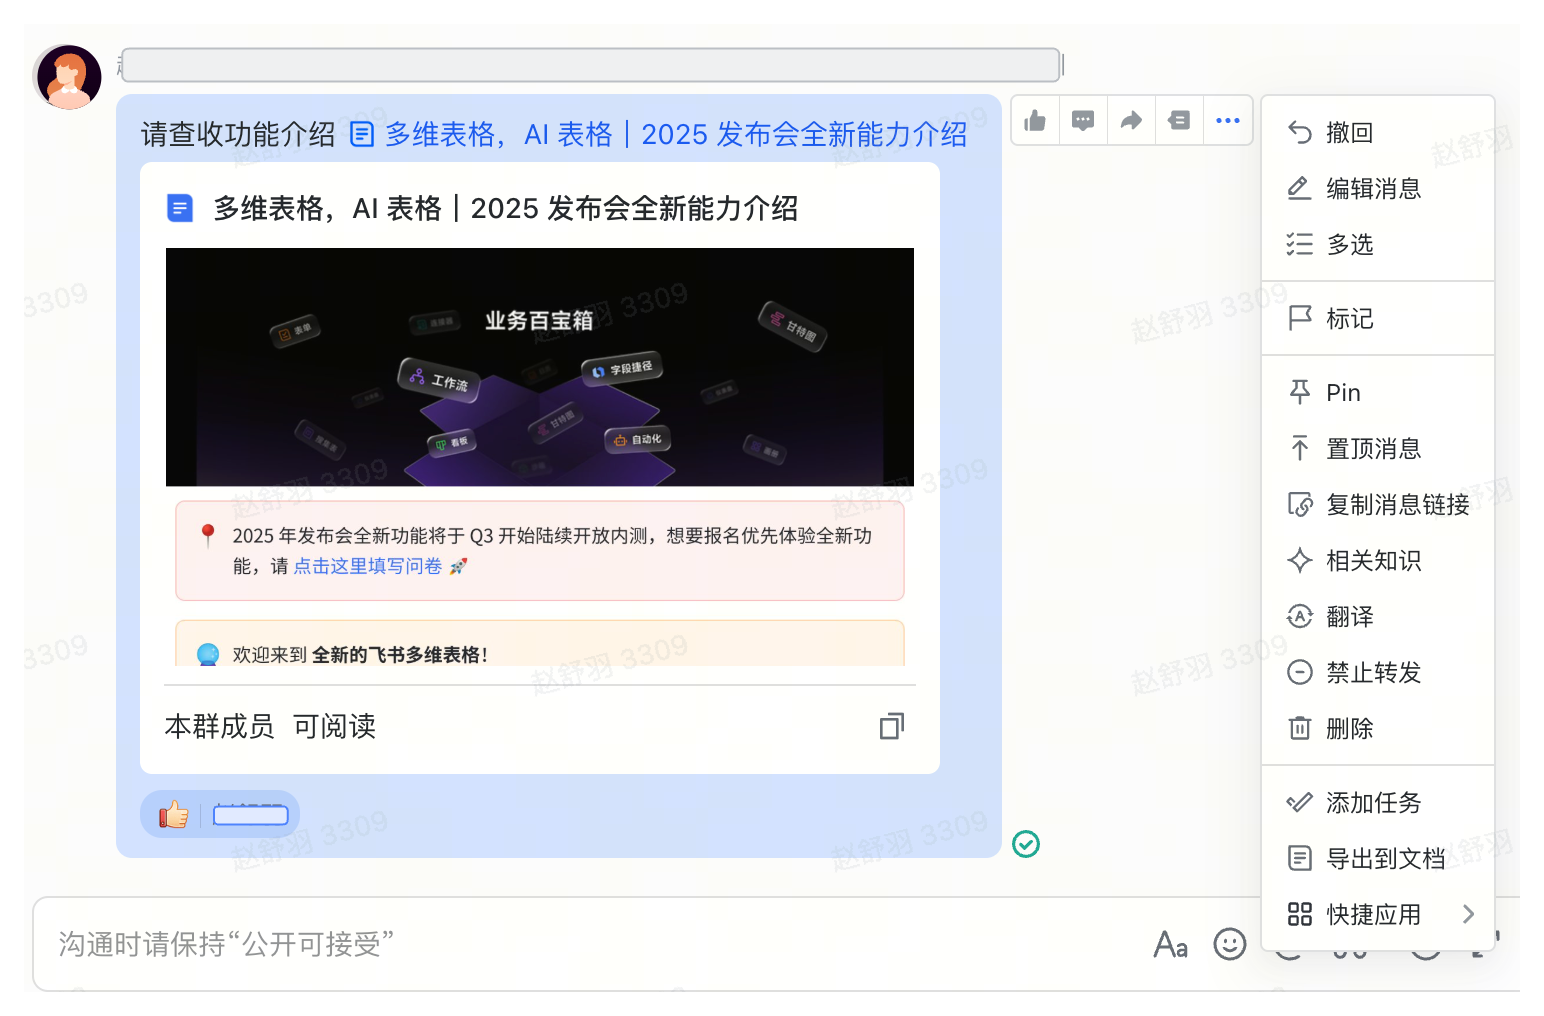This screenshot has height=1016, width=1544.
Task: Click the copy icon in document card
Action: tap(891, 726)
